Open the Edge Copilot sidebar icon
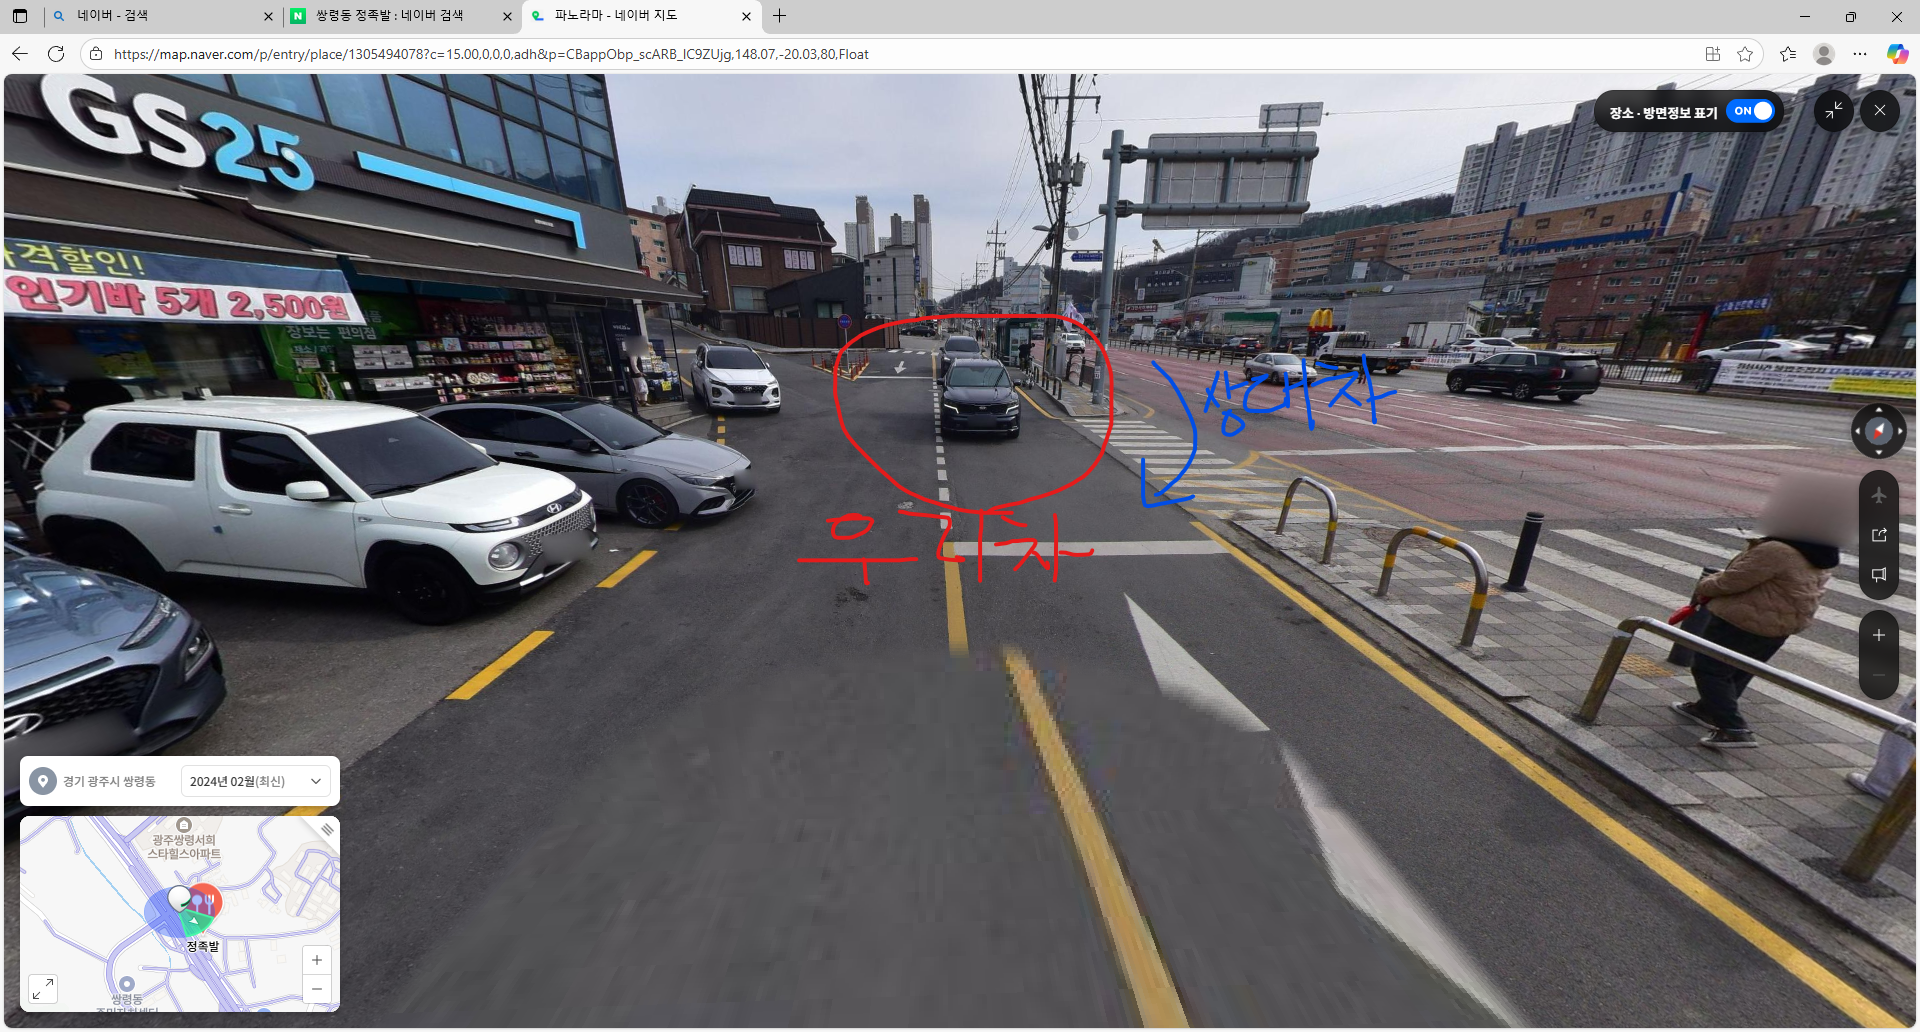Image resolution: width=1920 pixels, height=1032 pixels. tap(1897, 54)
